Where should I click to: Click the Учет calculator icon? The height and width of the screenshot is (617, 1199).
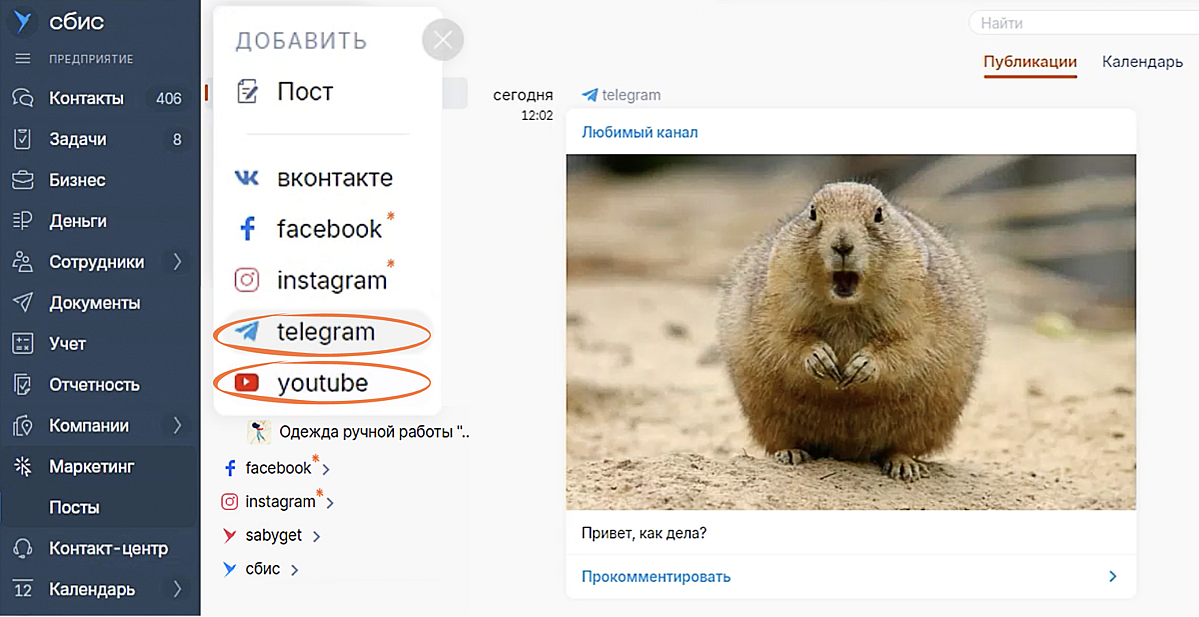click(x=22, y=344)
